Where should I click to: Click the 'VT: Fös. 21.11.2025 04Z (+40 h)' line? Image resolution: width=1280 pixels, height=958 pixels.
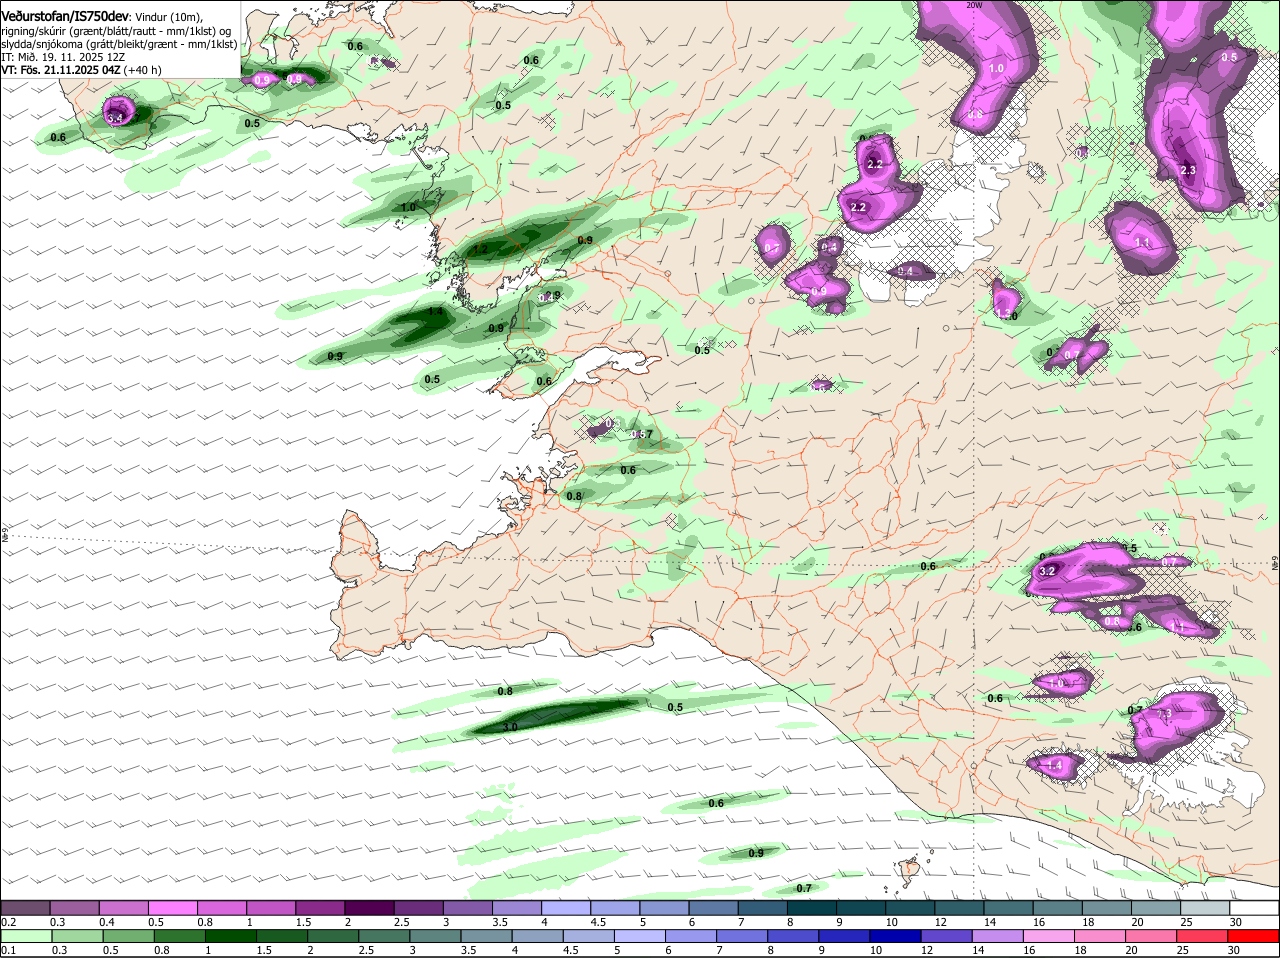(81, 70)
